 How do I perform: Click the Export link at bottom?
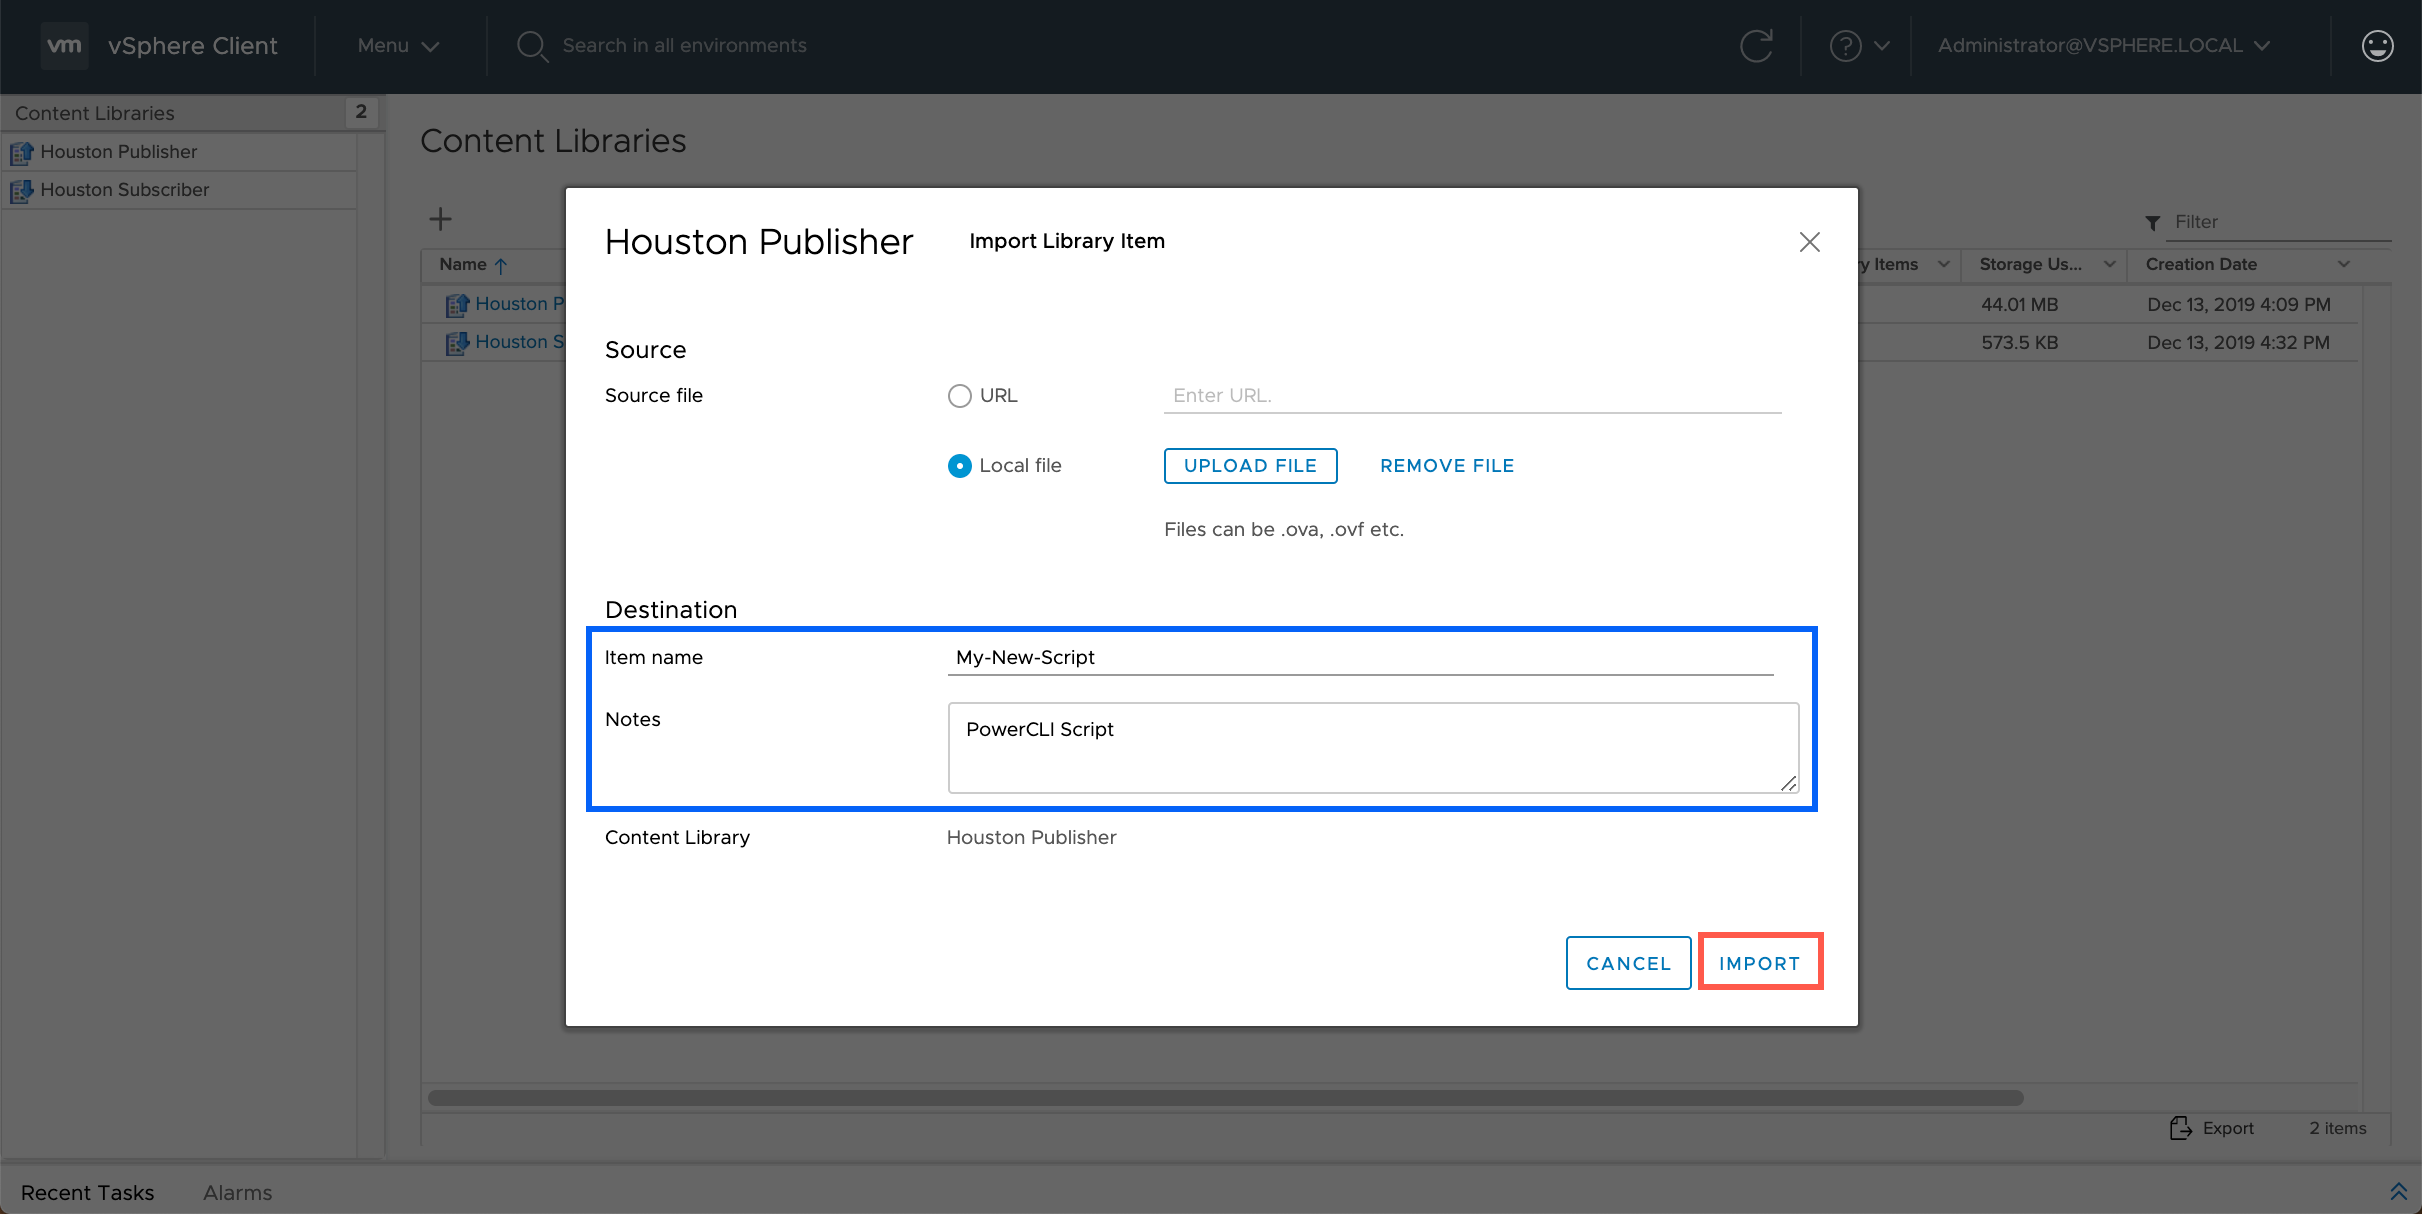click(2228, 1128)
